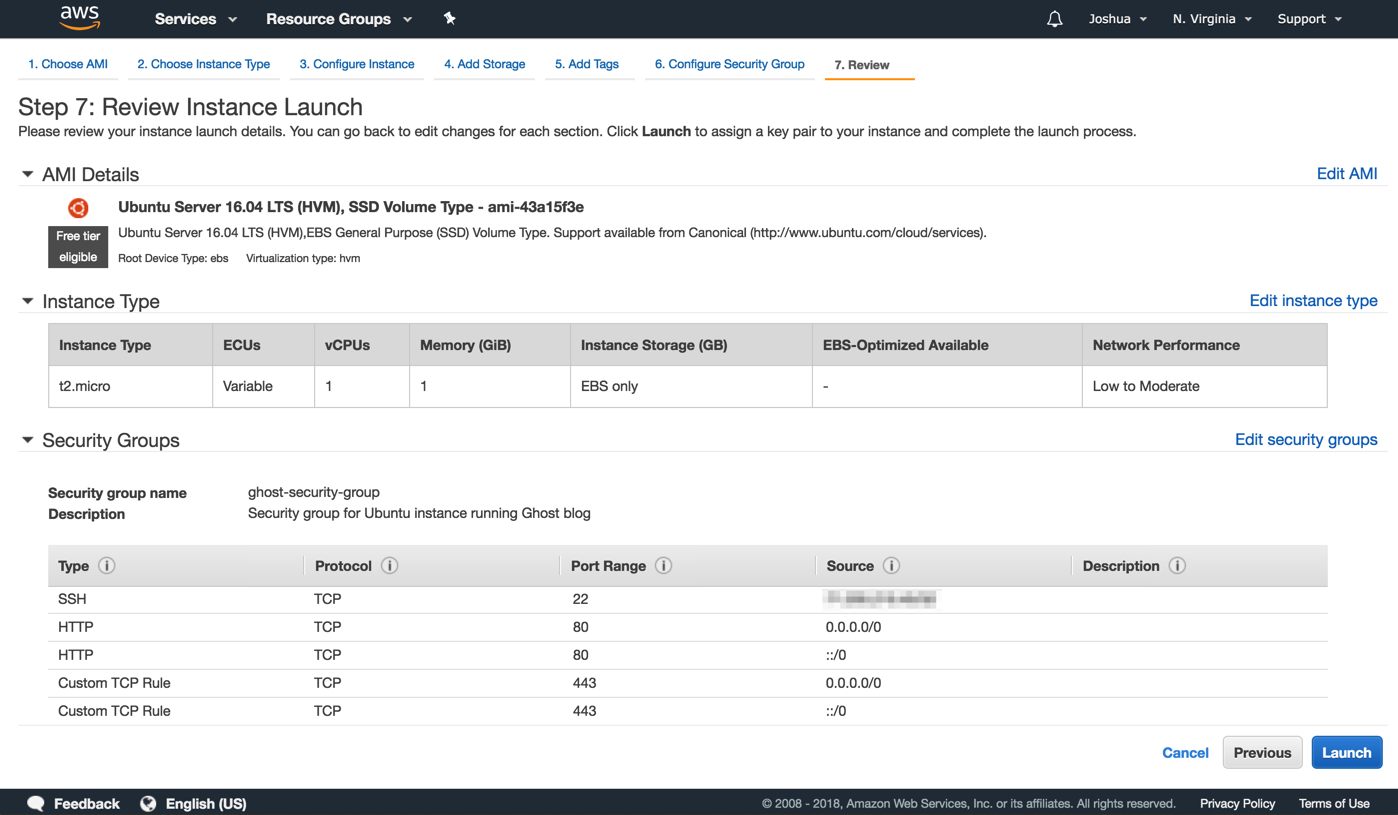Click the info icon beside the Source column
The width and height of the screenshot is (1398, 815).
(x=891, y=565)
